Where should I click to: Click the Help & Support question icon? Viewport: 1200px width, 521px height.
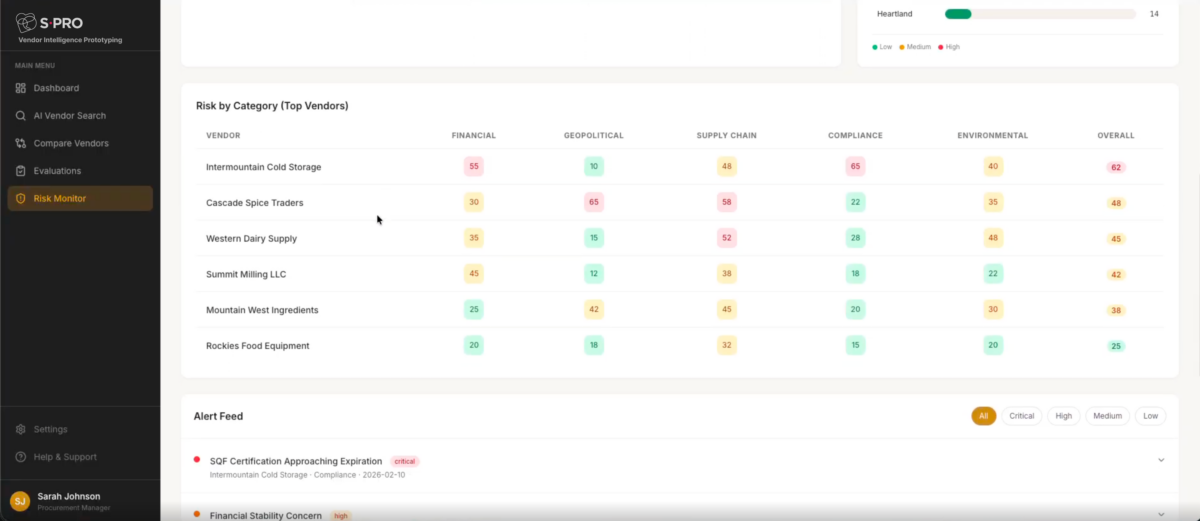point(21,457)
